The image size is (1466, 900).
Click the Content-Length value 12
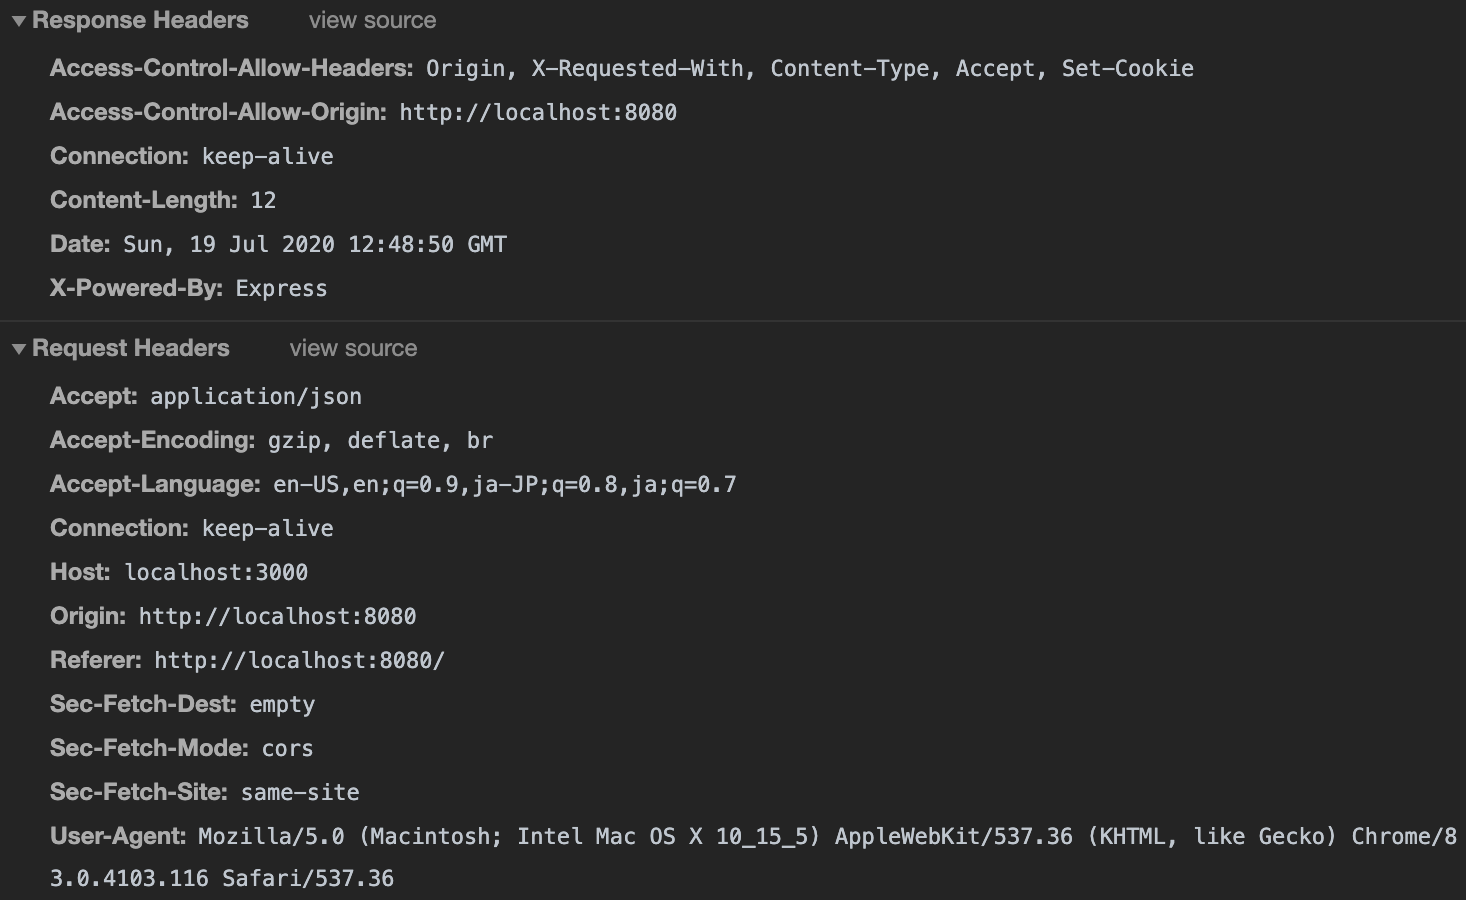click(263, 200)
